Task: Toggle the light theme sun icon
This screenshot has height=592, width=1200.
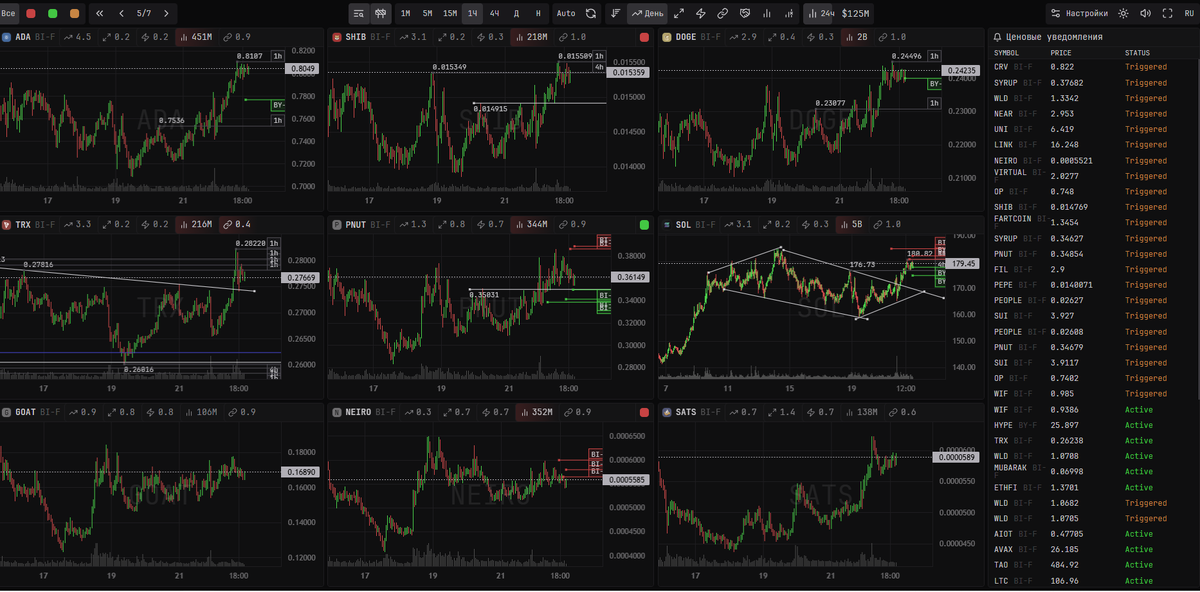Action: click(1123, 14)
